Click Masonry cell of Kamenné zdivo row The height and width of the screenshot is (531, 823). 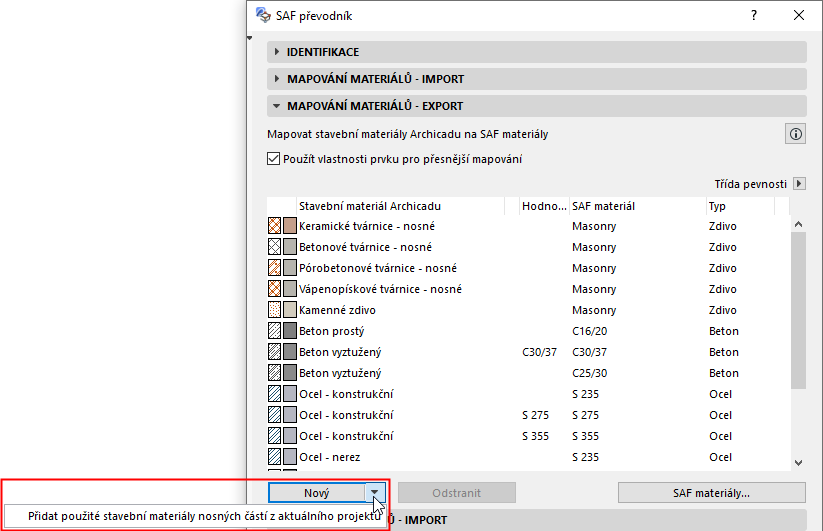(x=594, y=310)
